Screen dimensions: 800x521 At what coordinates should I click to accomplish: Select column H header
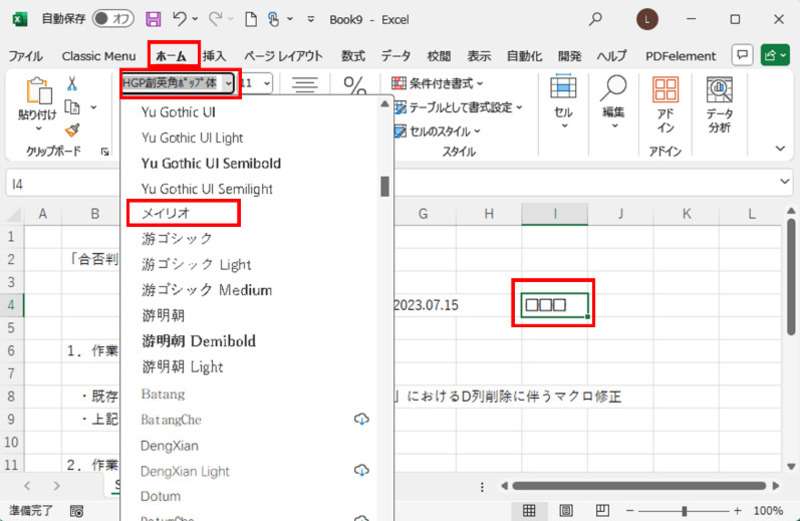pos(489,214)
